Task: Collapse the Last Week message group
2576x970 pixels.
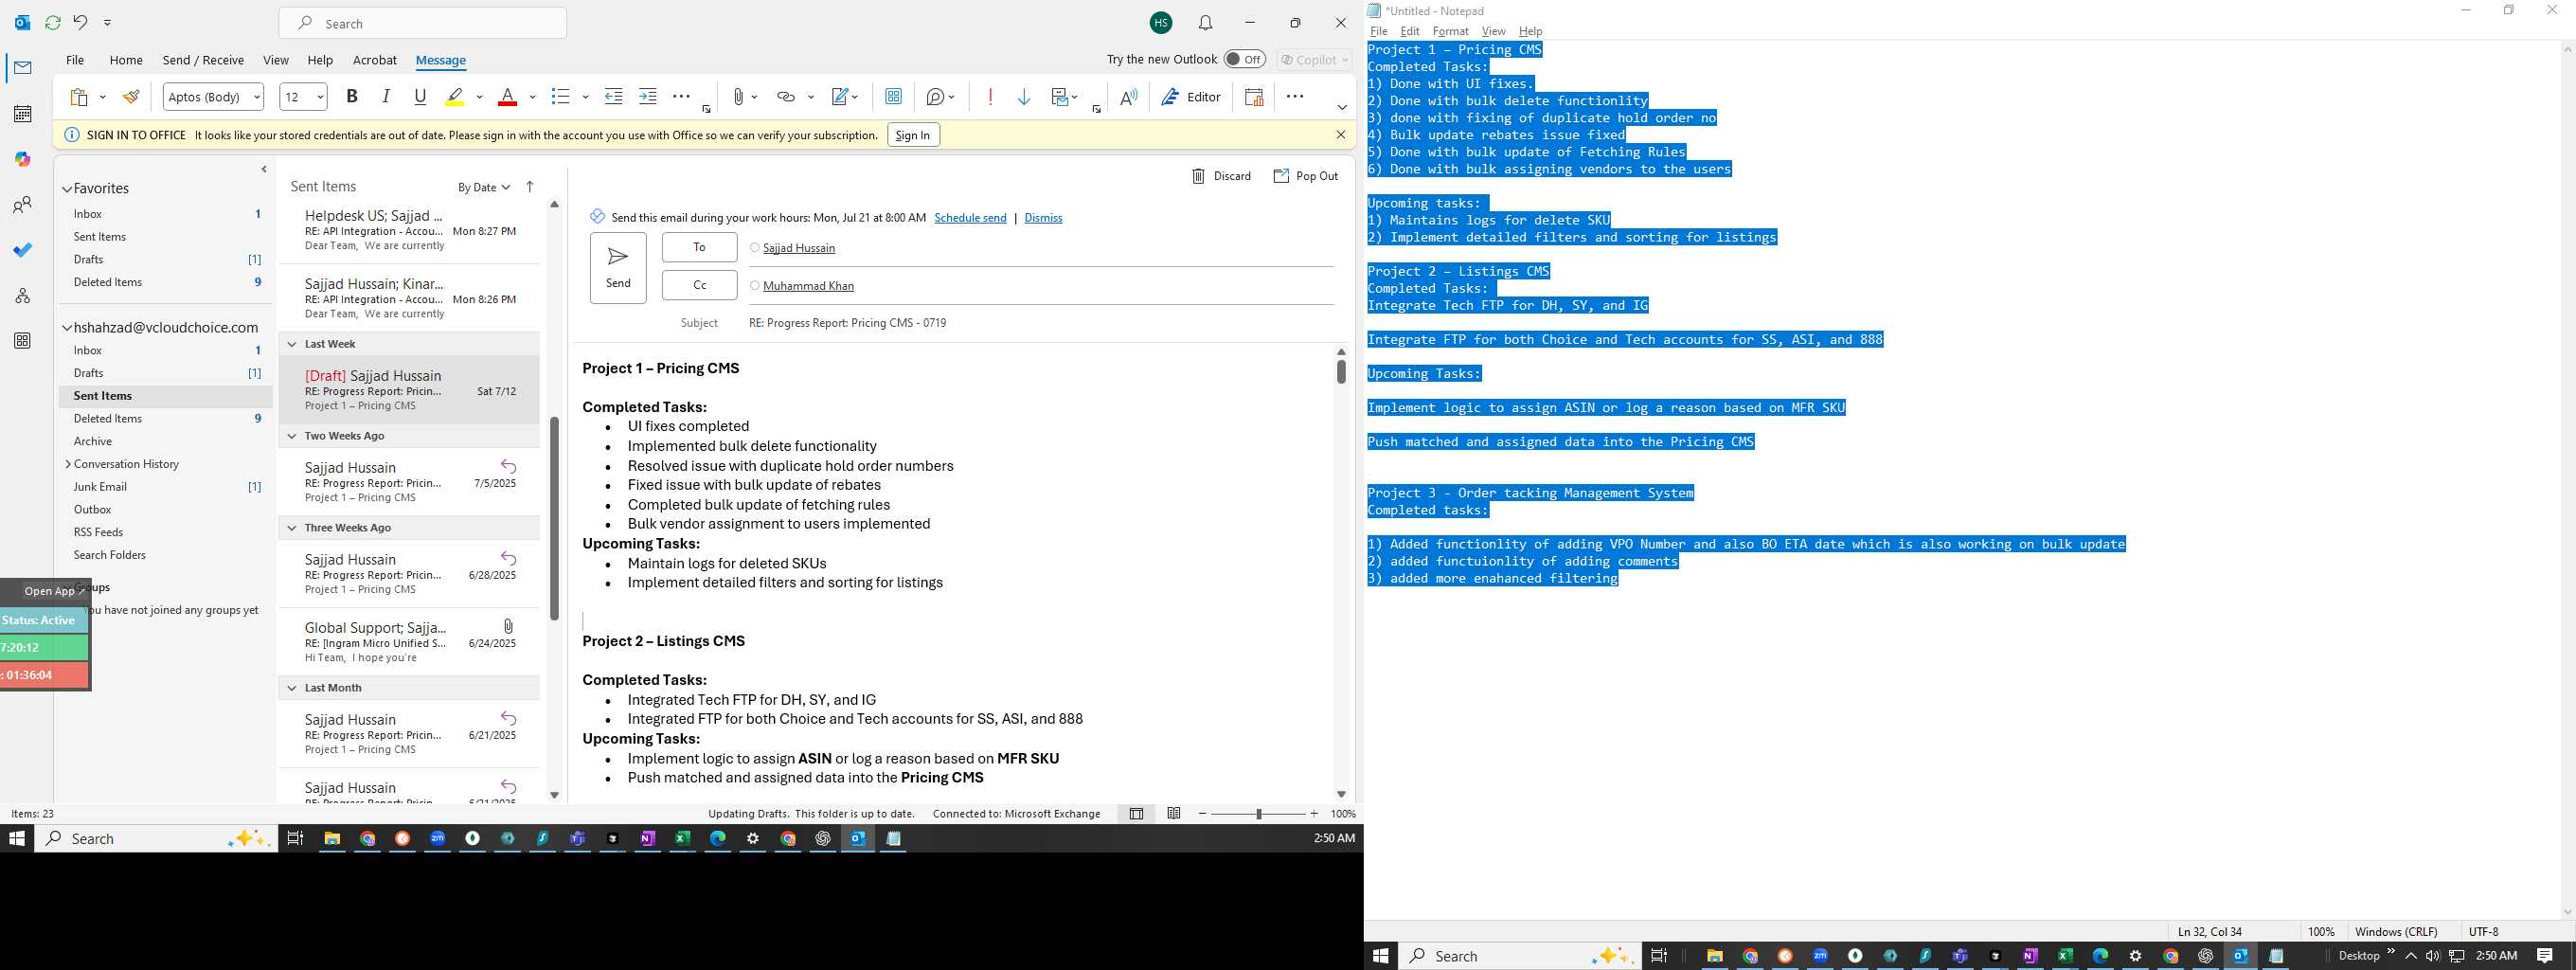Action: pyautogui.click(x=292, y=344)
